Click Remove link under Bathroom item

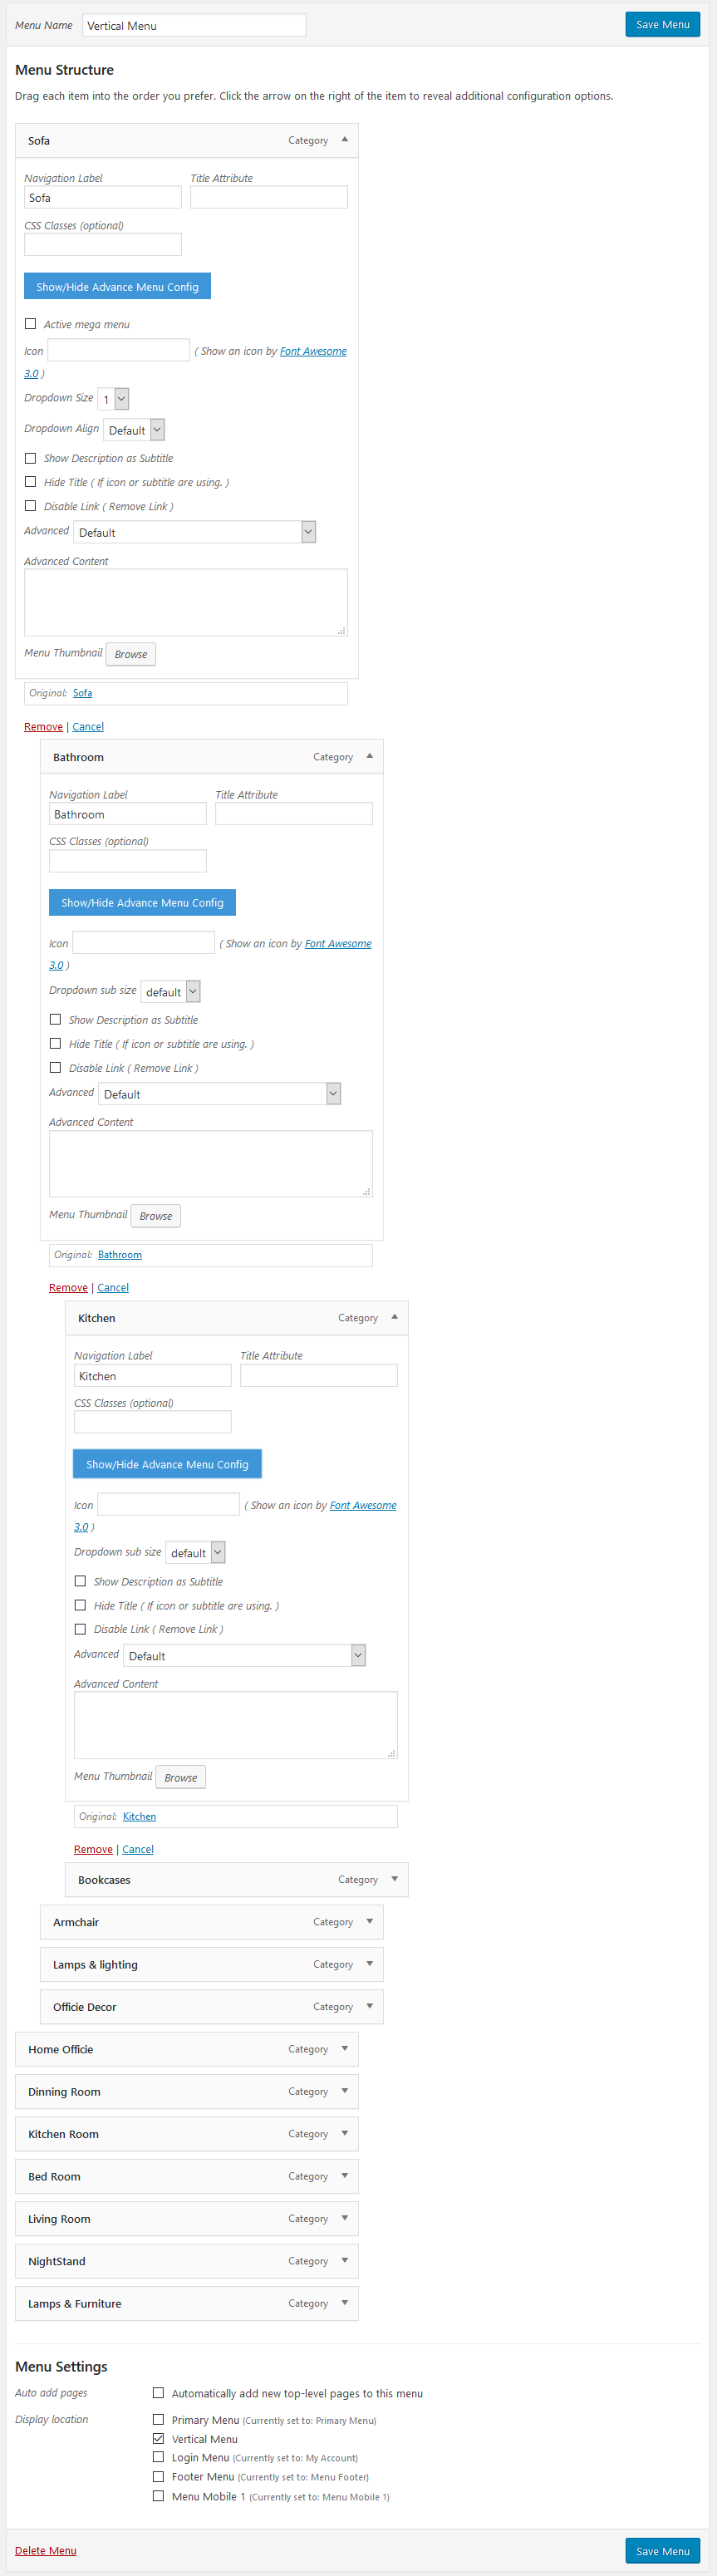68,1287
